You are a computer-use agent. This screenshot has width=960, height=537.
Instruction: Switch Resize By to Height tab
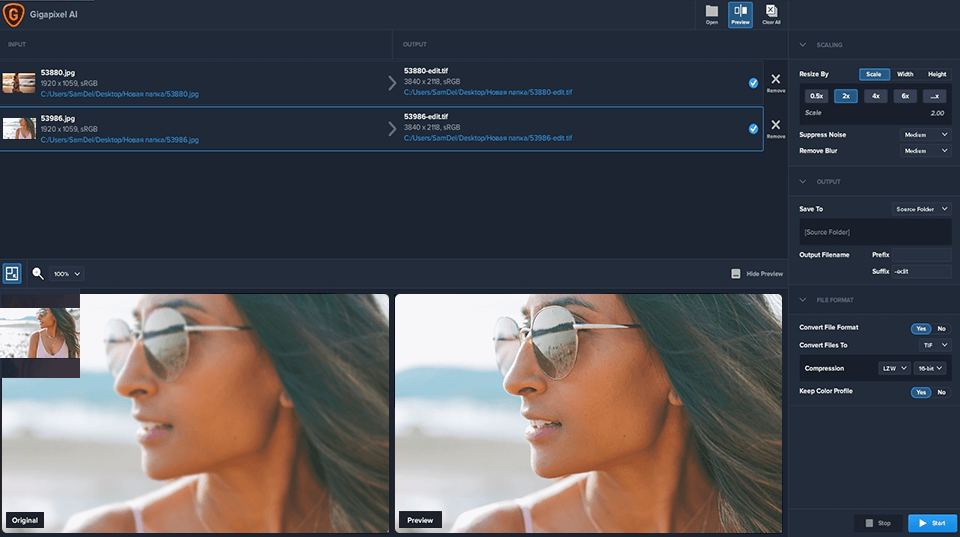tap(937, 74)
